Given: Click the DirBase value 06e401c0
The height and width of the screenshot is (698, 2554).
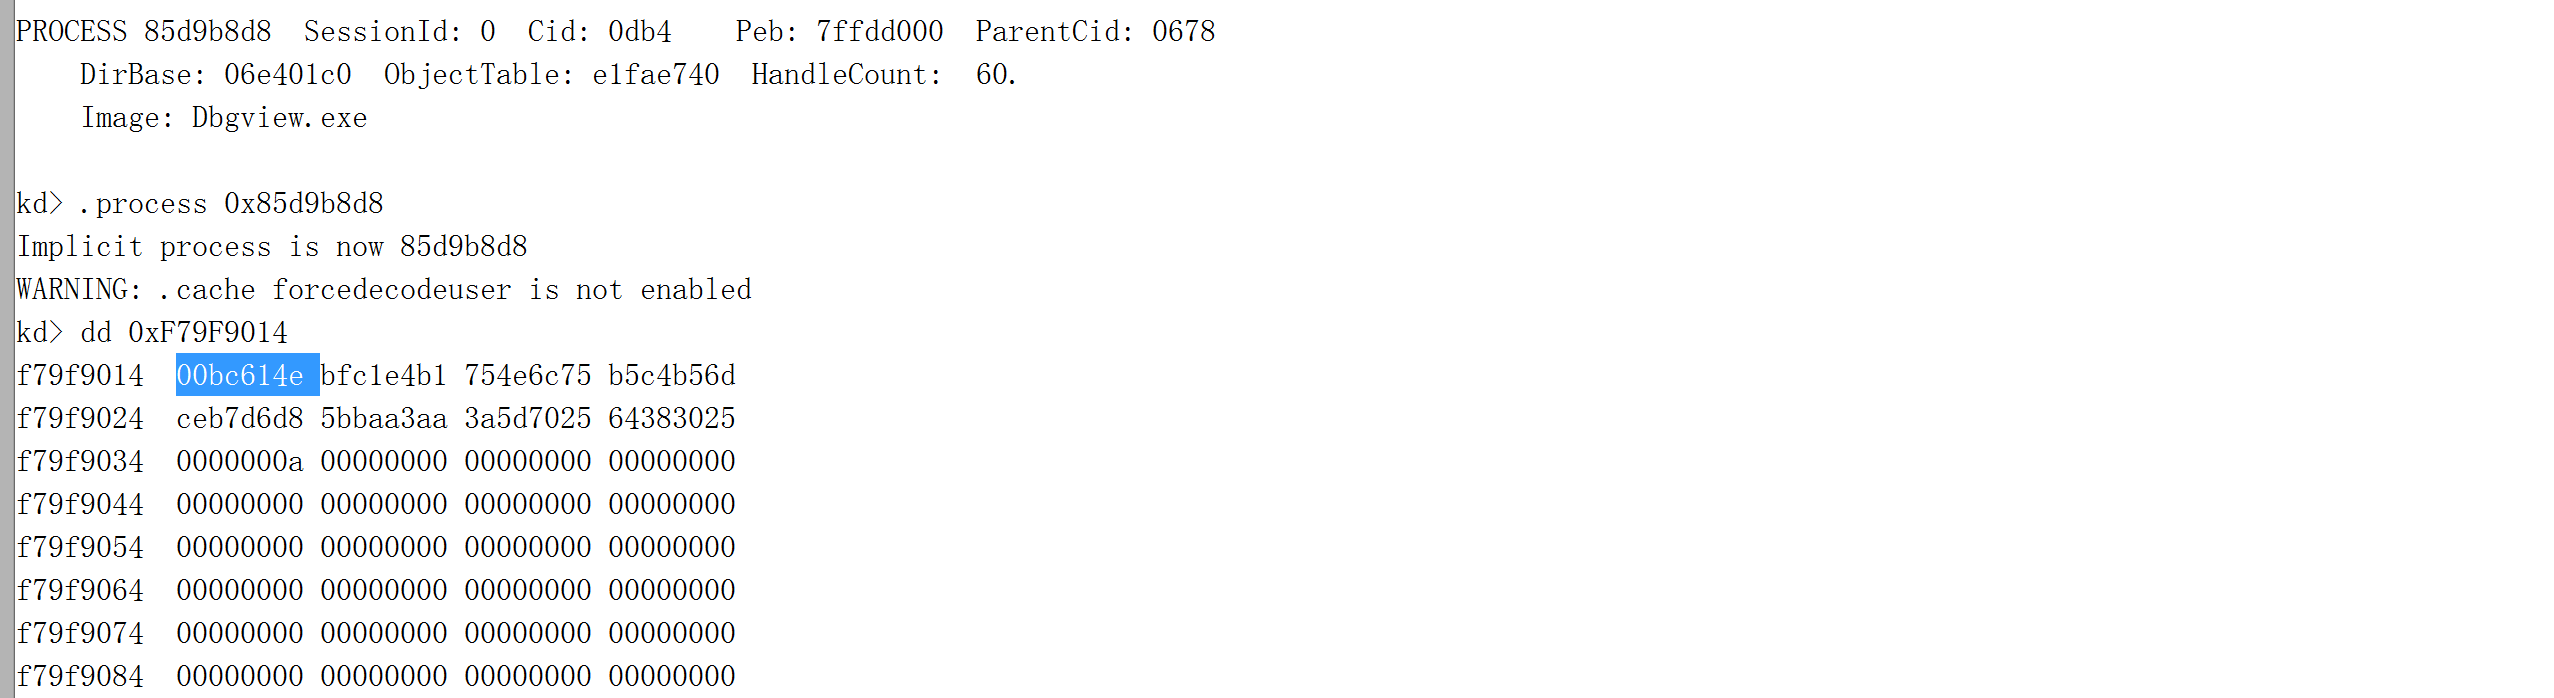Looking at the screenshot, I should tap(288, 75).
